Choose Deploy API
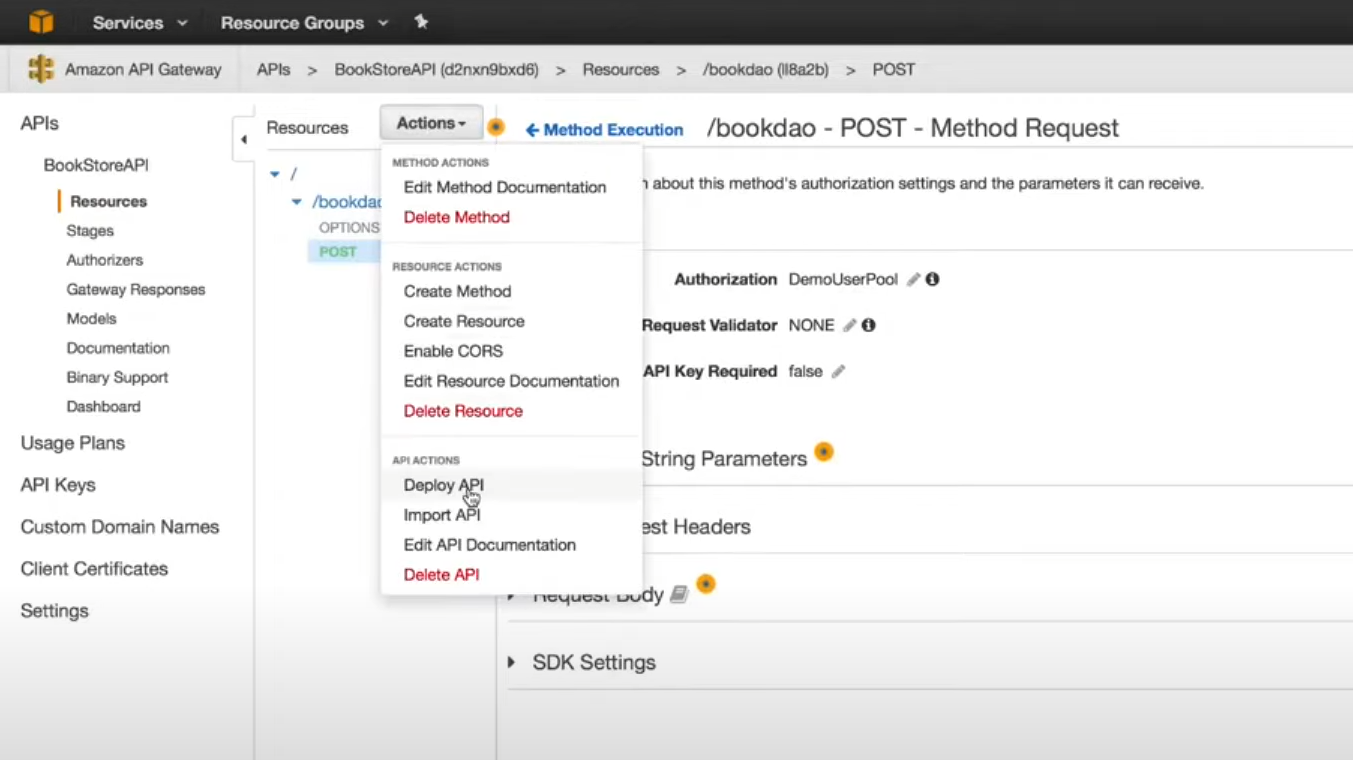Screen dimensions: 1353x760 click(x=444, y=485)
